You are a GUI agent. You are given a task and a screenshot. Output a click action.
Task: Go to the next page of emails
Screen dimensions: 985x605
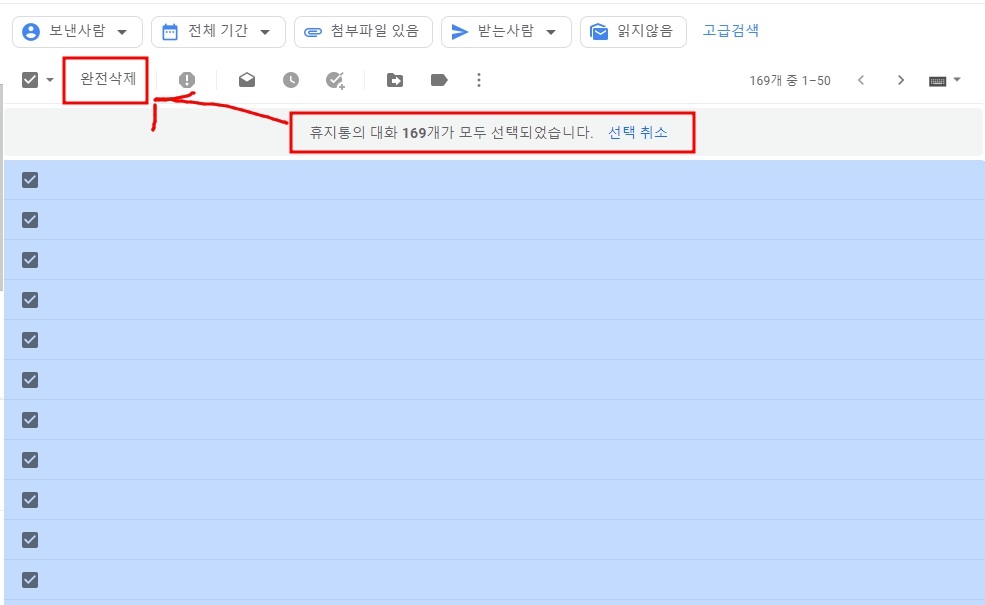(x=900, y=79)
